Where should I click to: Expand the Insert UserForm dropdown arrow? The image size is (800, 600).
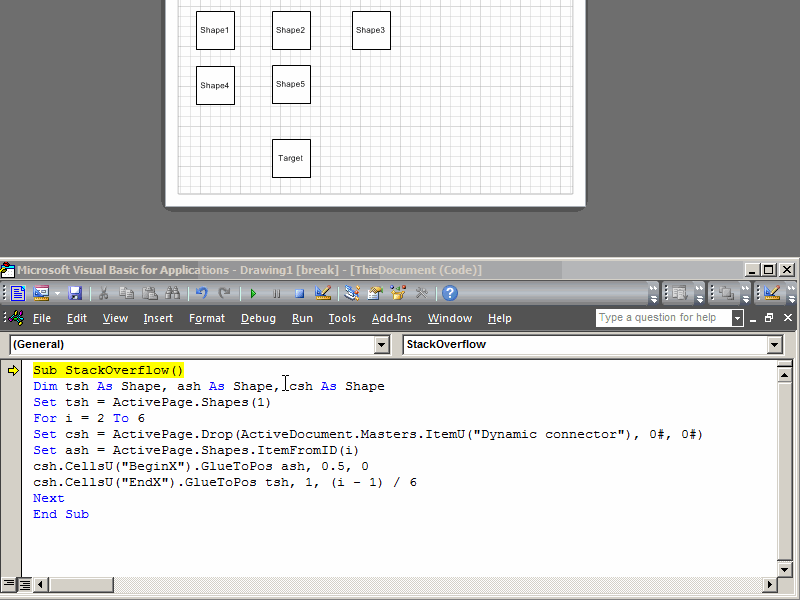pyautogui.click(x=57, y=293)
